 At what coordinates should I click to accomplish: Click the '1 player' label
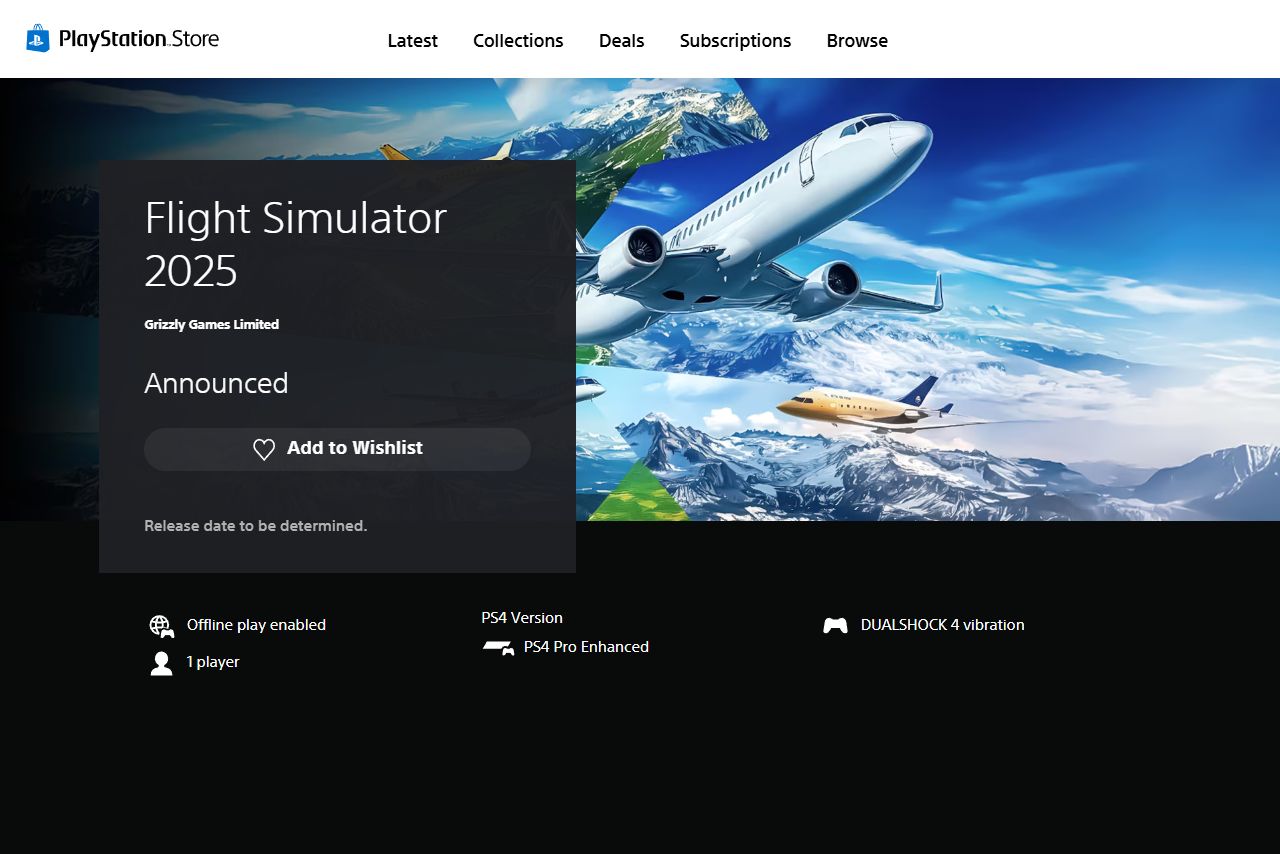coord(213,662)
